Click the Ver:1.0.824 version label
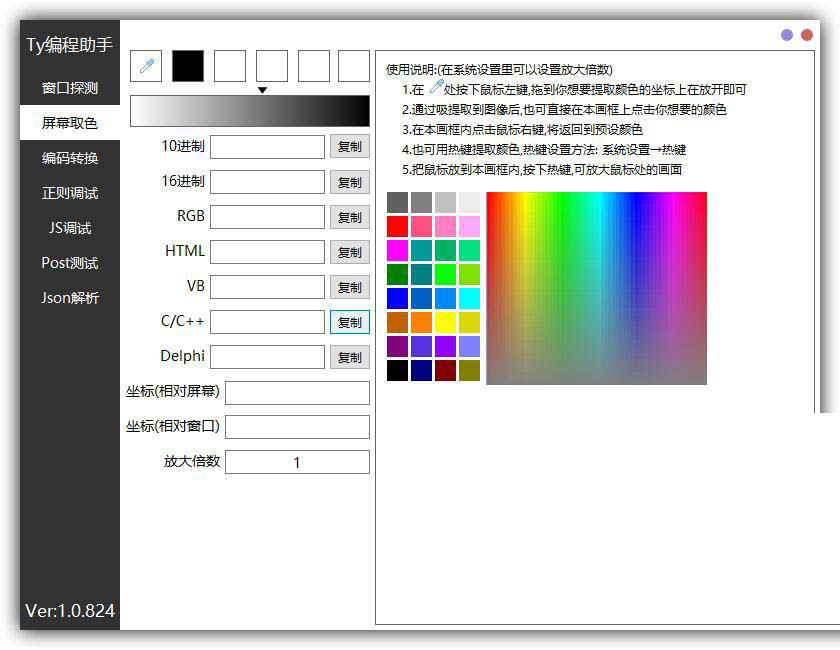 point(70,611)
